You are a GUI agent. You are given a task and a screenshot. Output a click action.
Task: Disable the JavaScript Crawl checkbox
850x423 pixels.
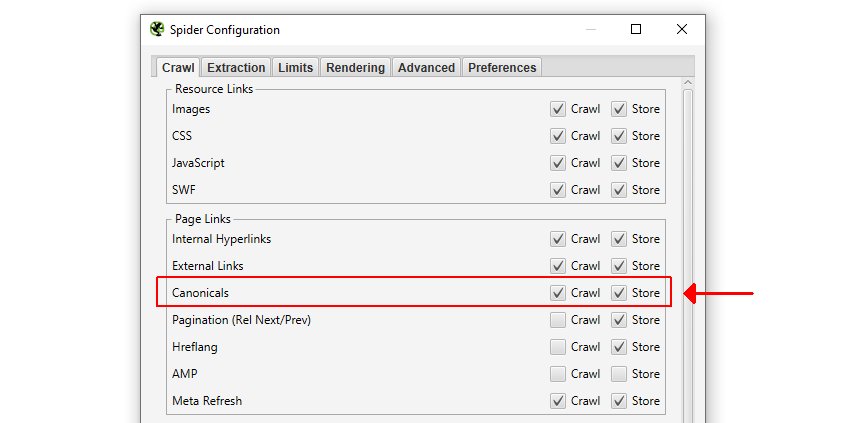[x=558, y=163]
